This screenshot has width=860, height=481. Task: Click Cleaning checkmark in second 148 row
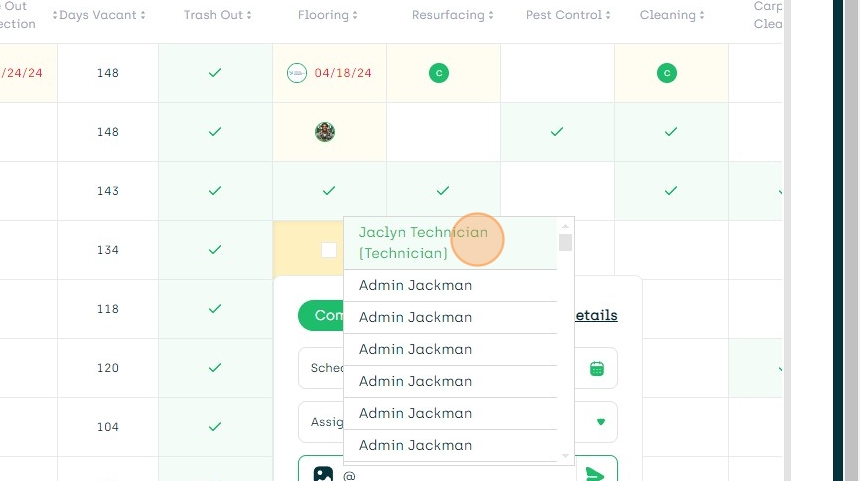671,132
